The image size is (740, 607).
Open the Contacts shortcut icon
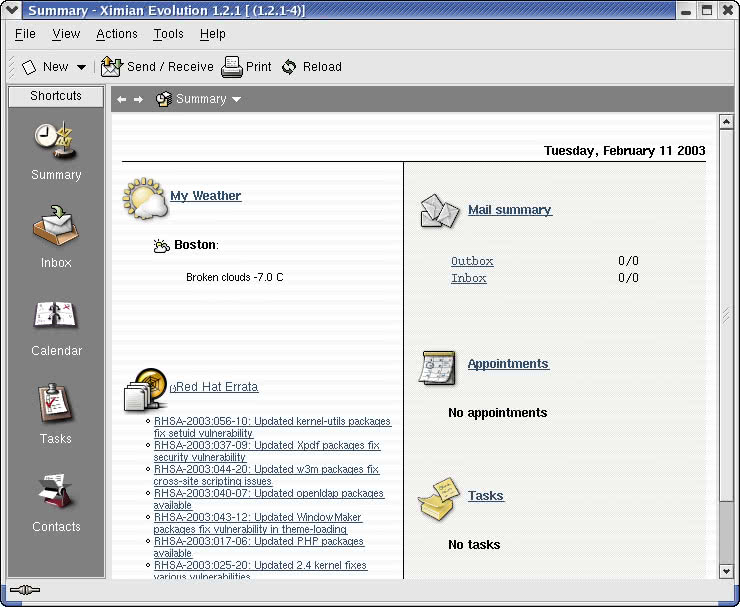(x=56, y=491)
